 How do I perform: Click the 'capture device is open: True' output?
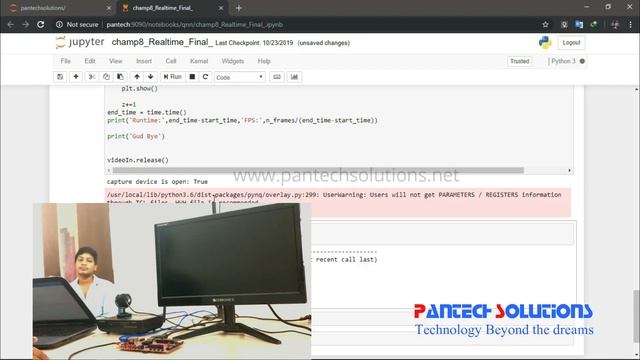[x=157, y=182]
